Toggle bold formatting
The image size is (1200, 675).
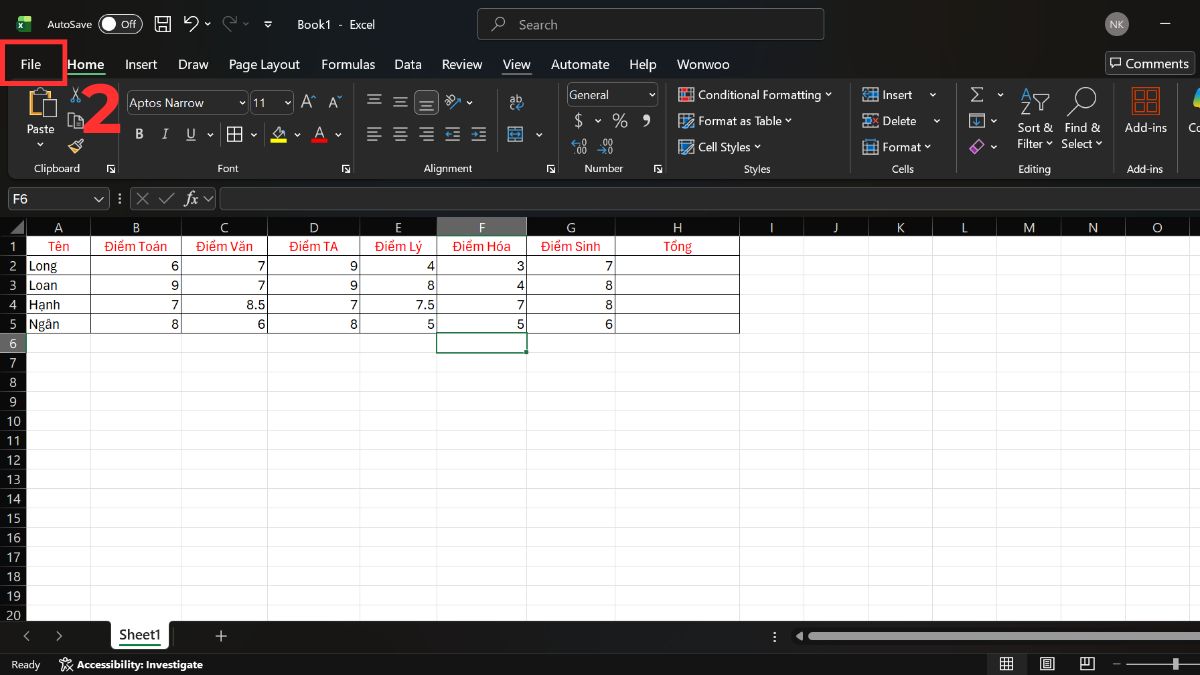click(139, 133)
